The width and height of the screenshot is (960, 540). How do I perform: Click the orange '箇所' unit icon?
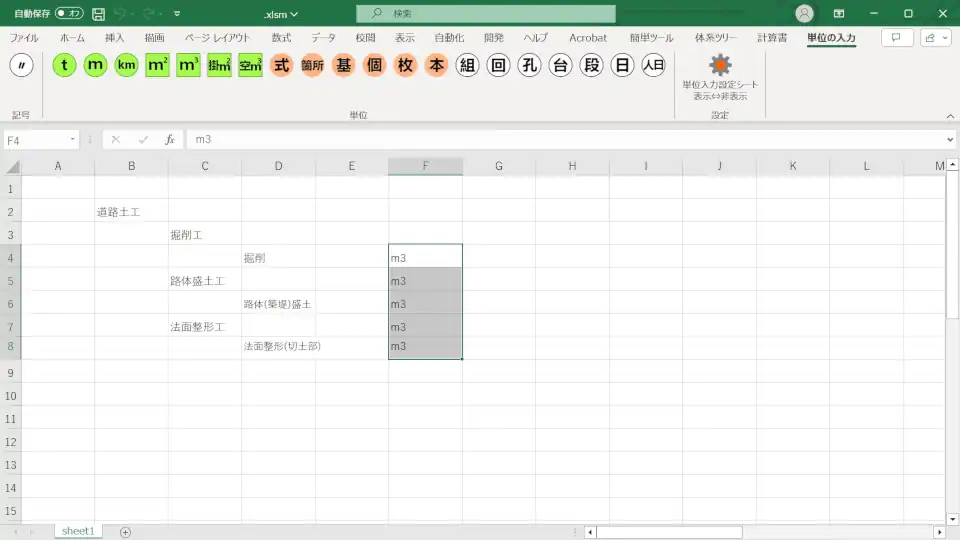click(x=313, y=66)
